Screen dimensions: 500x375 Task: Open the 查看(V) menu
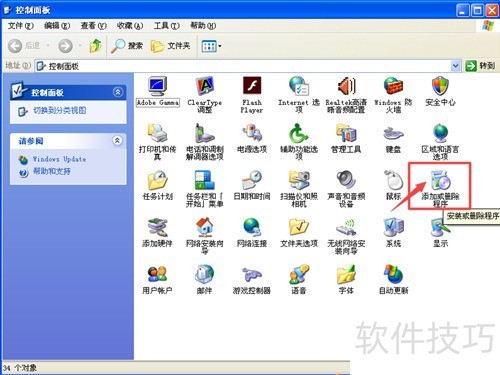click(93, 26)
